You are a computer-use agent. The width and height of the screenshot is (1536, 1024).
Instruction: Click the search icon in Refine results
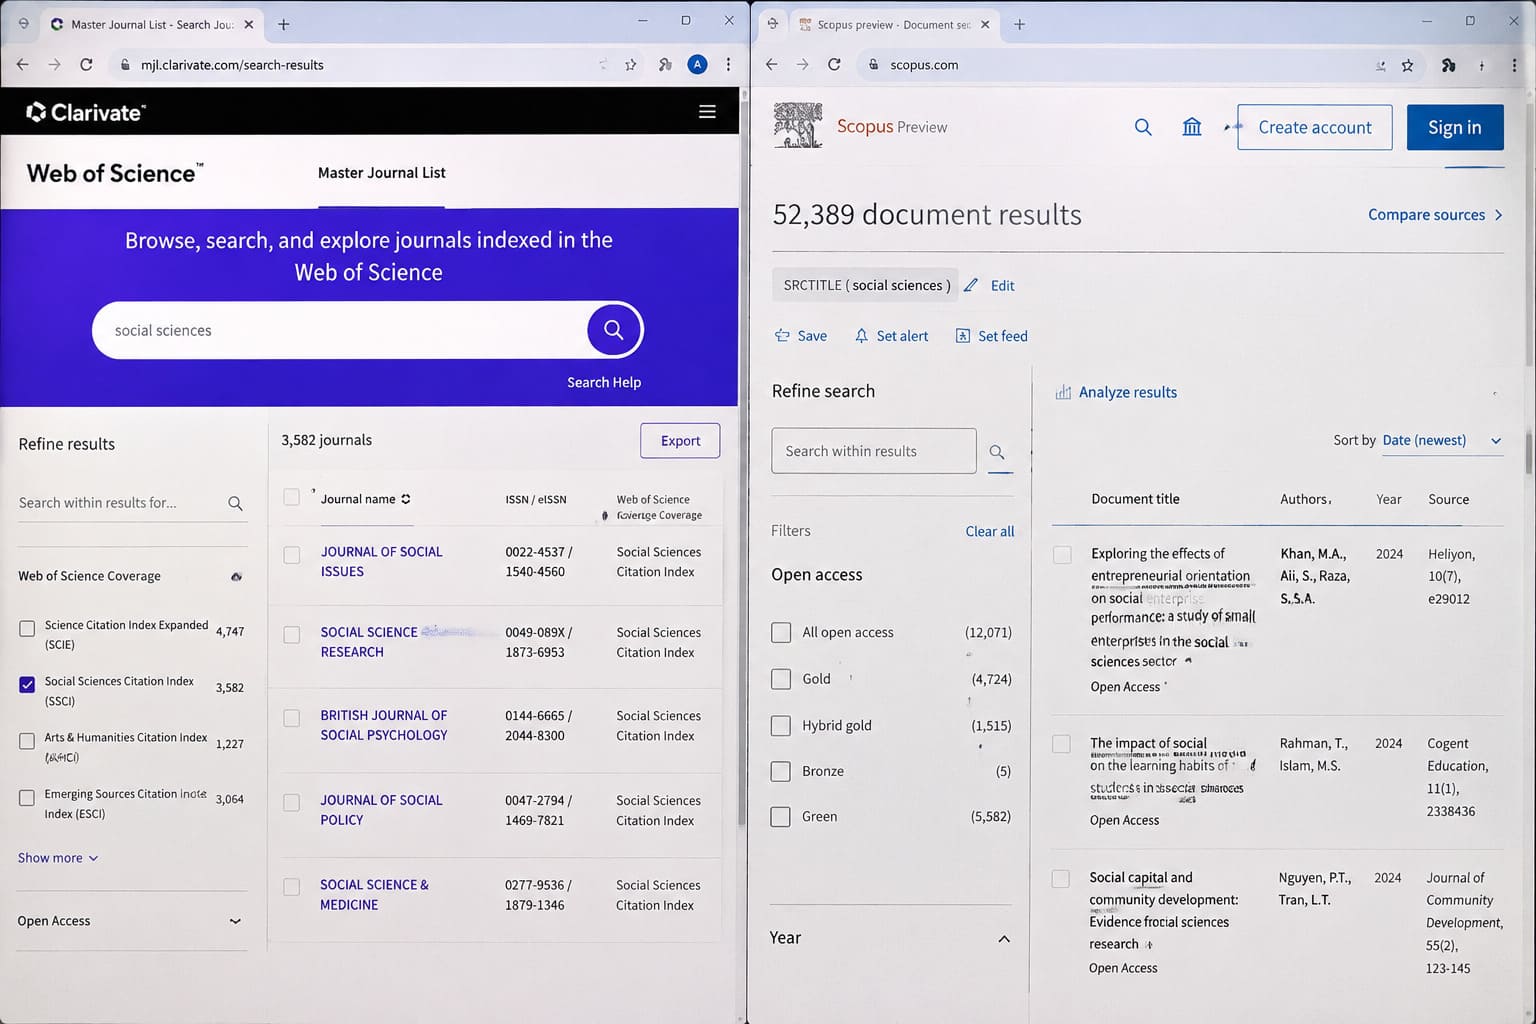(235, 503)
